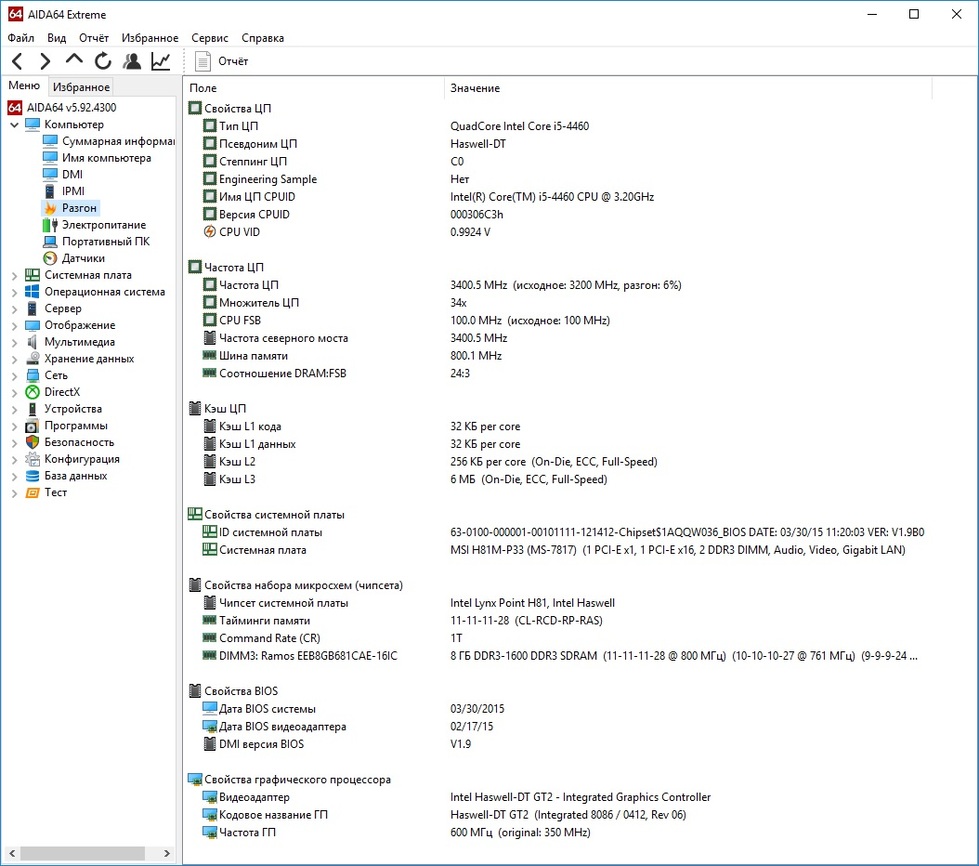Go back with the left arrow toolbar icon
The width and height of the screenshot is (979, 866).
17,61
